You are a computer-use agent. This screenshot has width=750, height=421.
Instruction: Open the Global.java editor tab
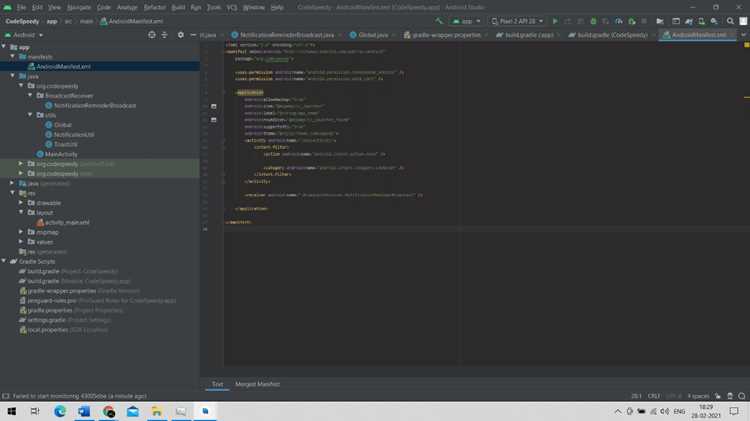tap(369, 35)
